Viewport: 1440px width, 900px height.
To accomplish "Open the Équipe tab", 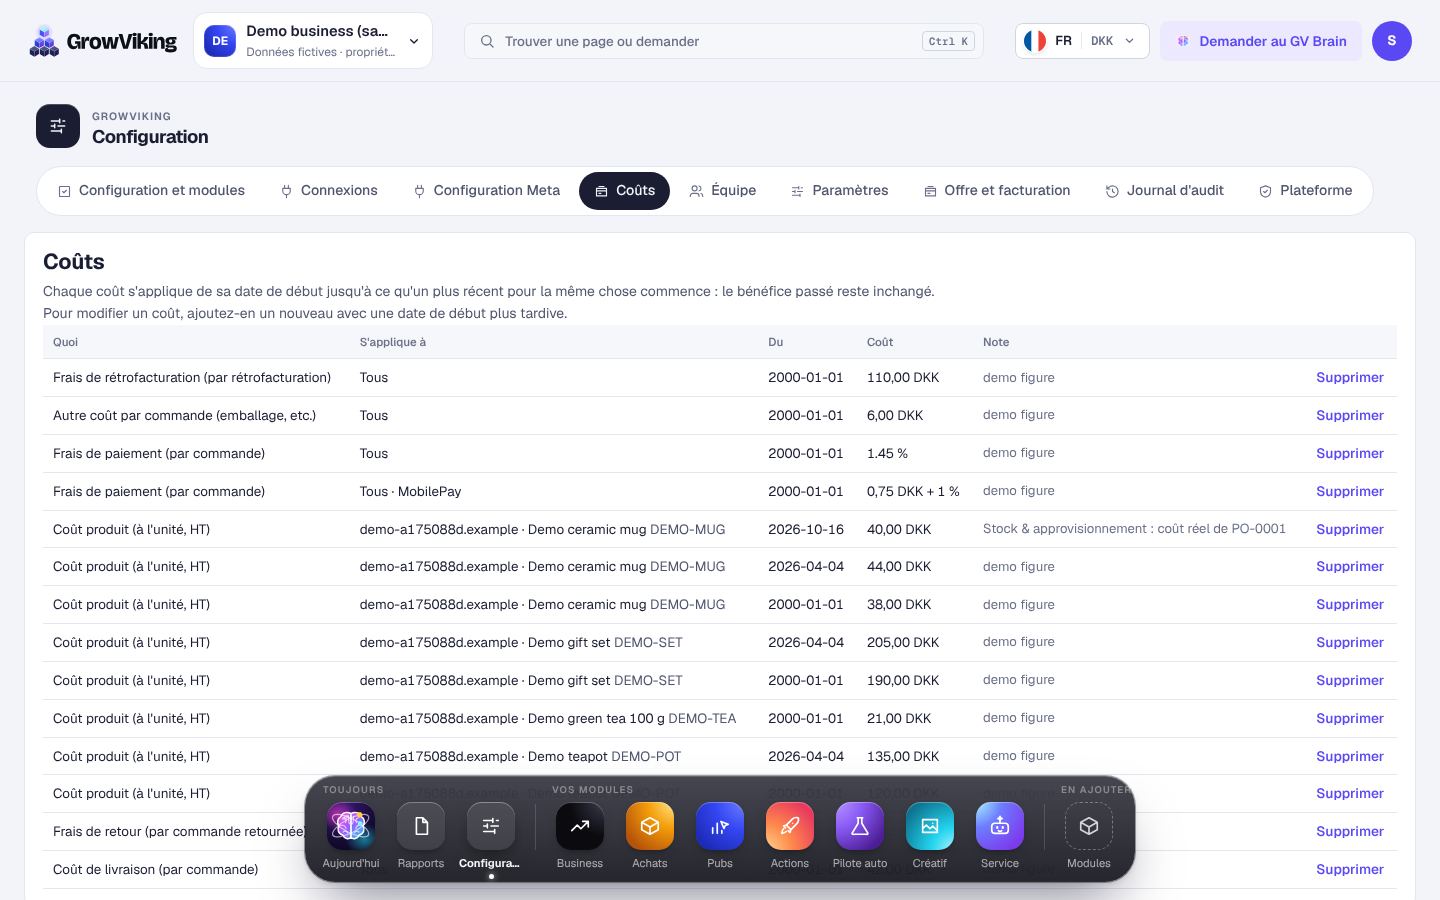I will click(x=723, y=191).
